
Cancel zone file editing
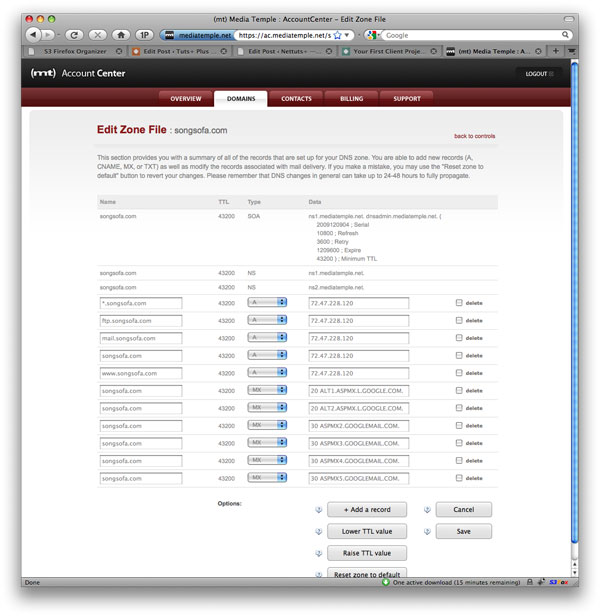[x=464, y=510]
